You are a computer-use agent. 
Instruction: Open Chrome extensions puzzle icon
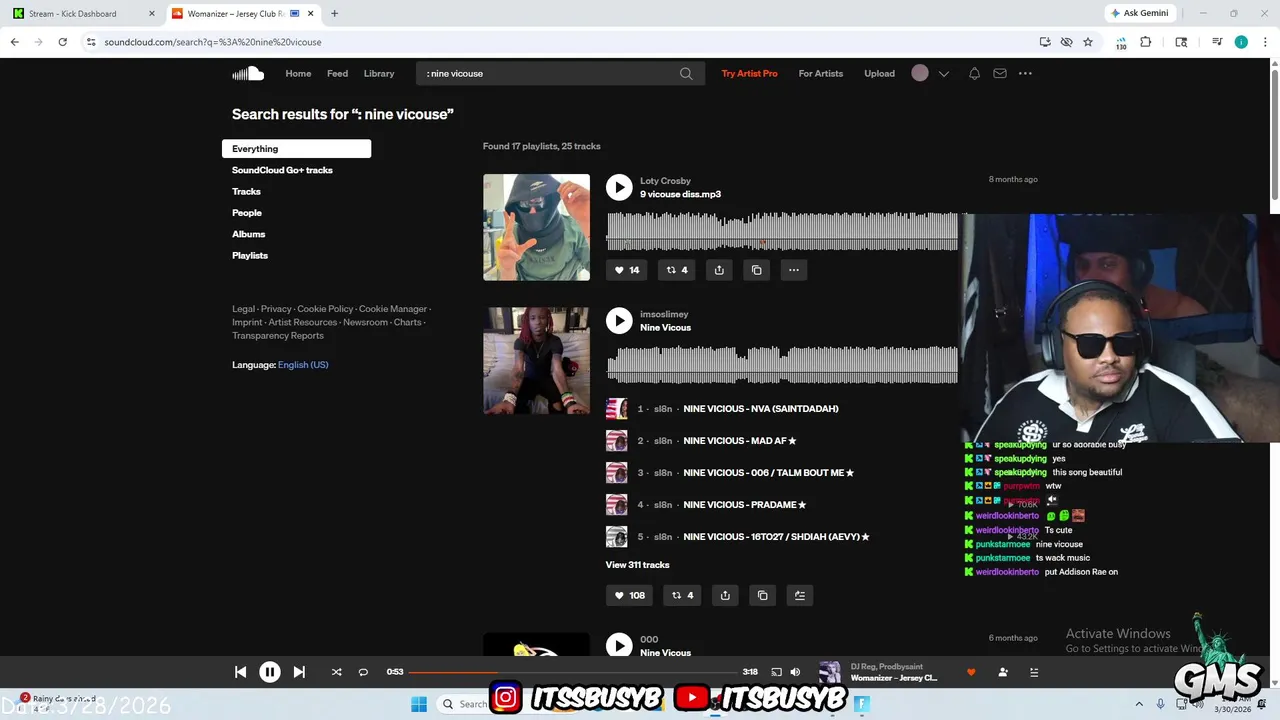pyautogui.click(x=1146, y=42)
